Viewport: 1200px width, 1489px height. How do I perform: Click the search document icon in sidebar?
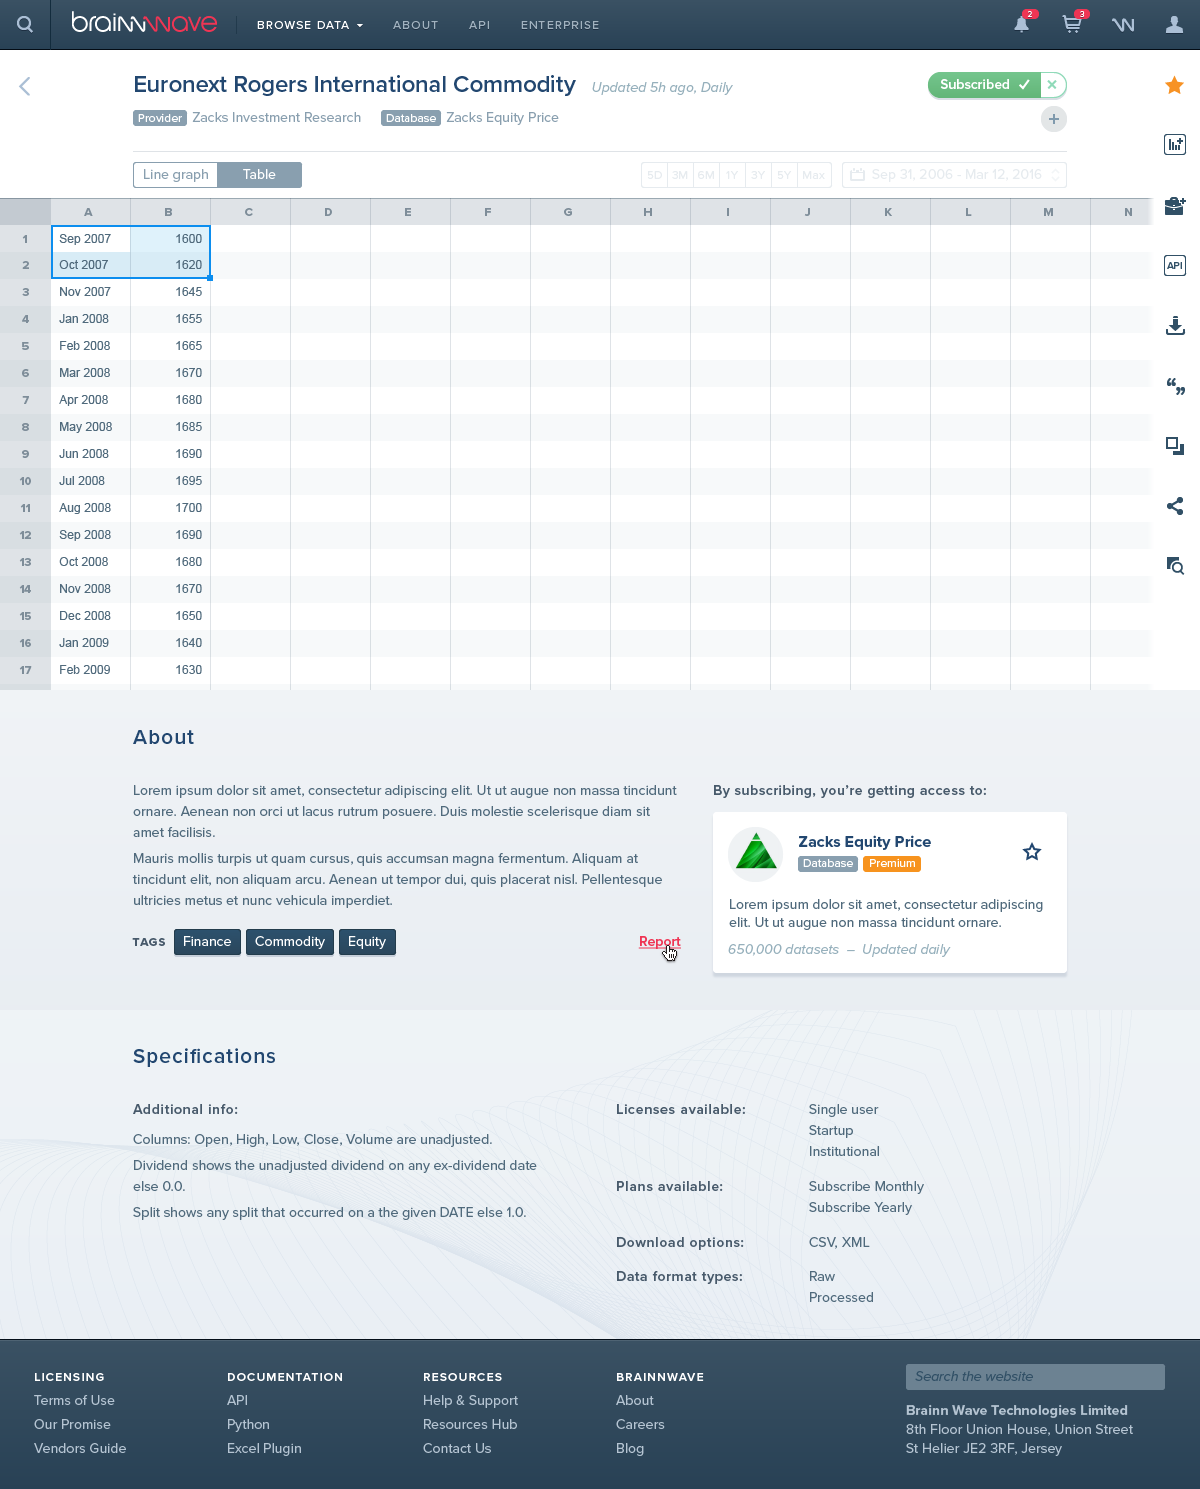pos(1175,566)
